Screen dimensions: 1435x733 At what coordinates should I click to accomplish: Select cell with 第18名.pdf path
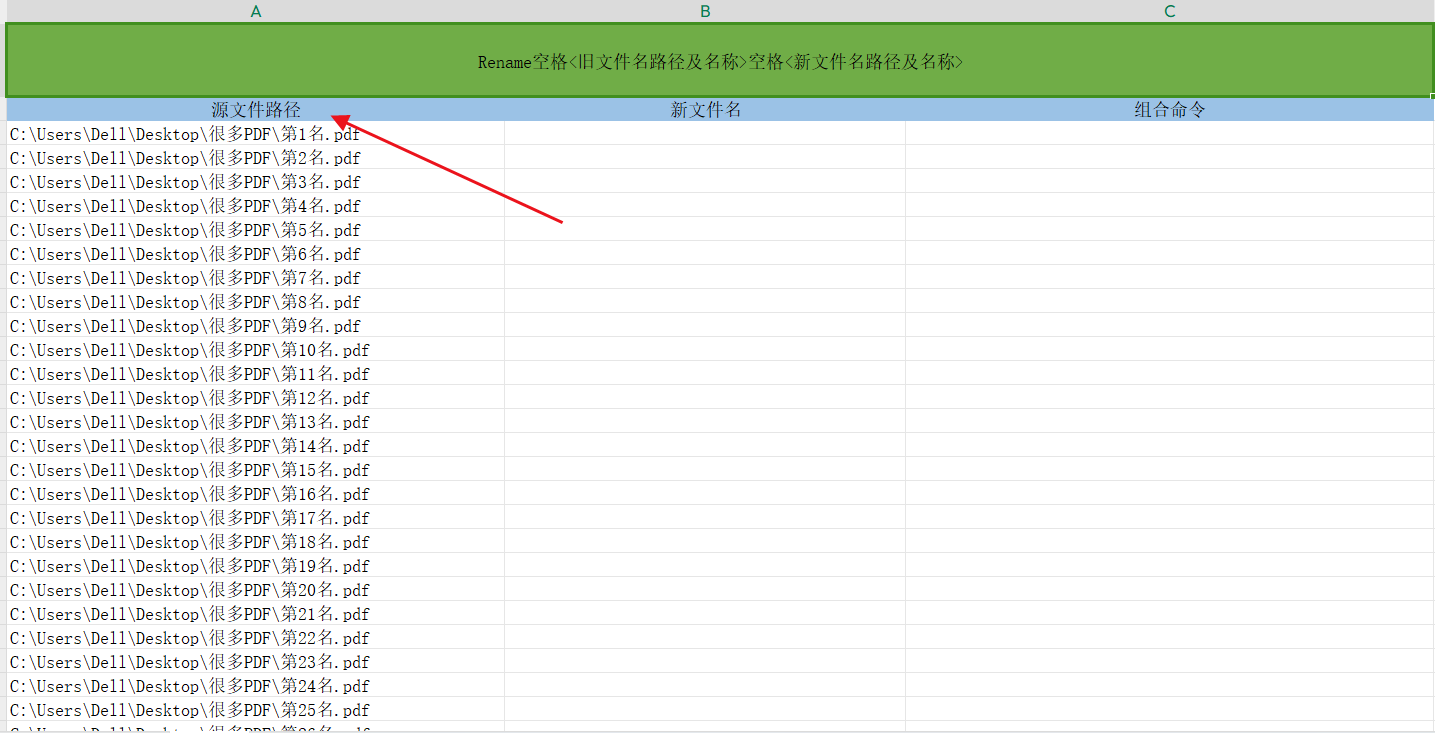pos(256,541)
